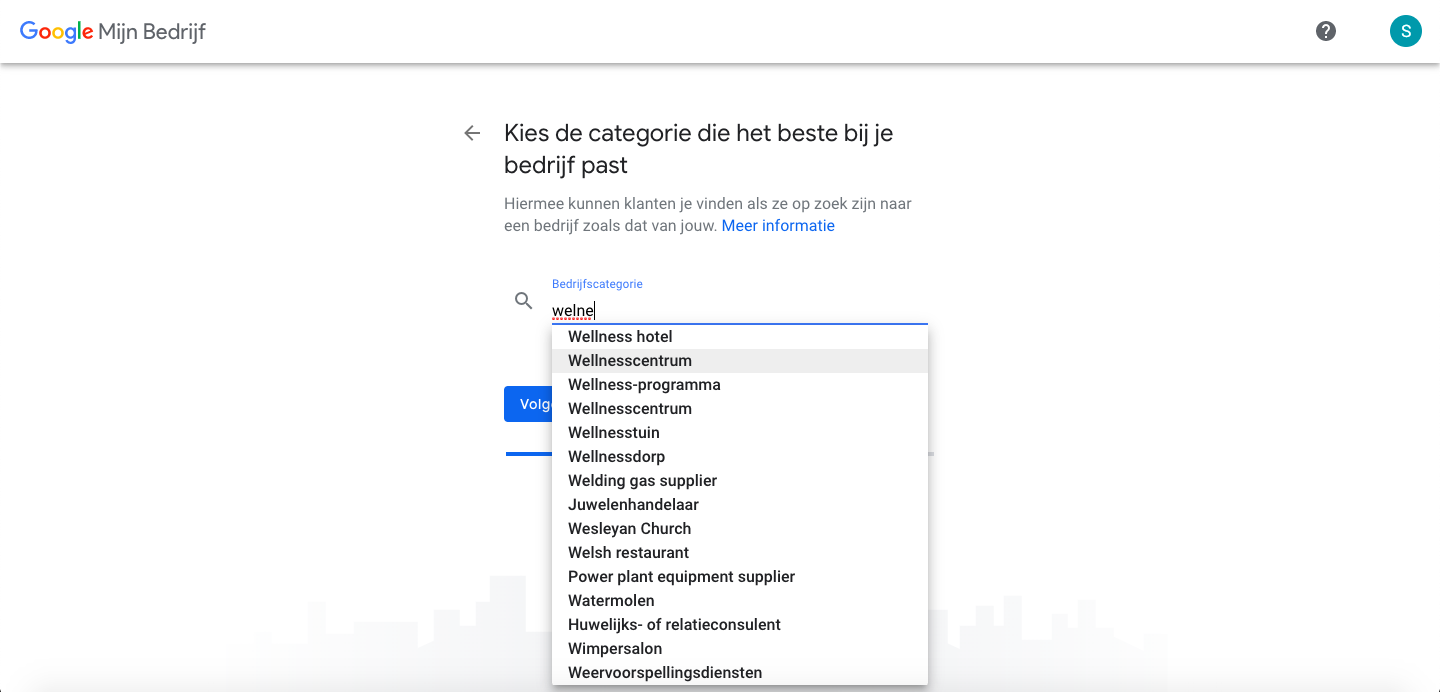
Task: Open help via the question mark icon
Action: (x=1325, y=31)
